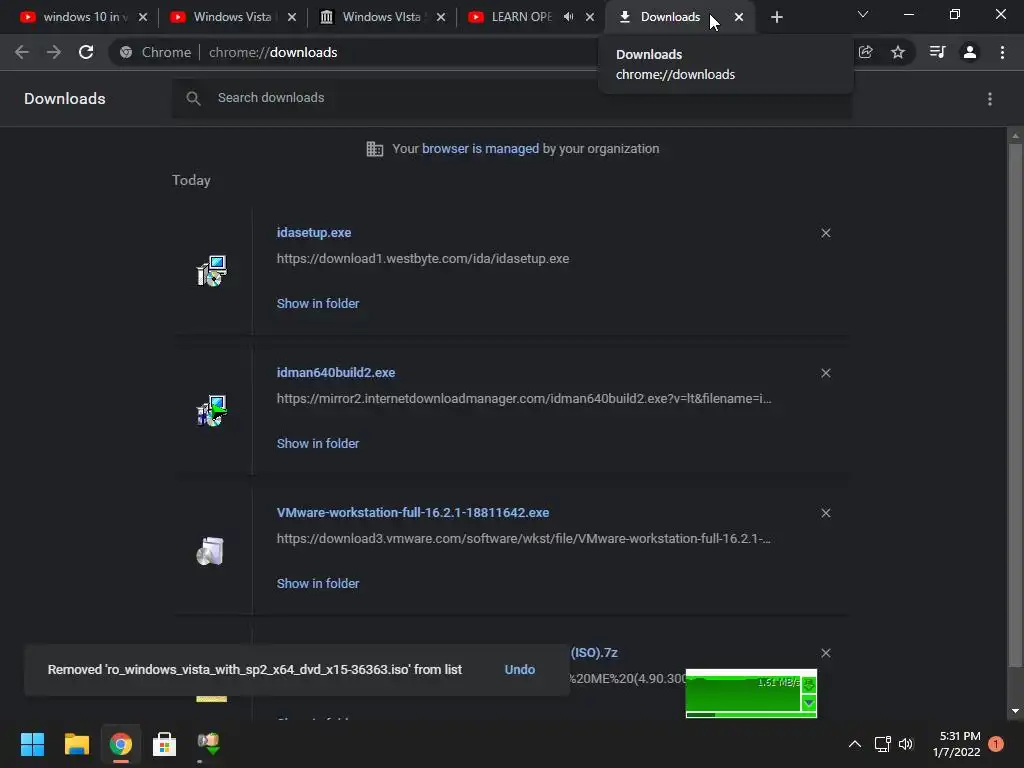Open downloads page more actions menu

click(990, 99)
